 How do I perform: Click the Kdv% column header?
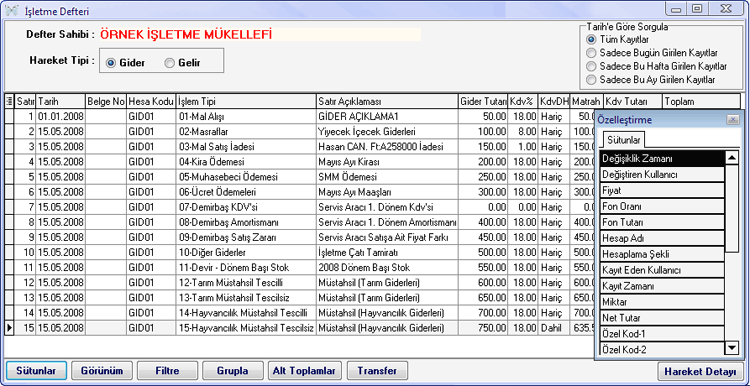point(523,101)
